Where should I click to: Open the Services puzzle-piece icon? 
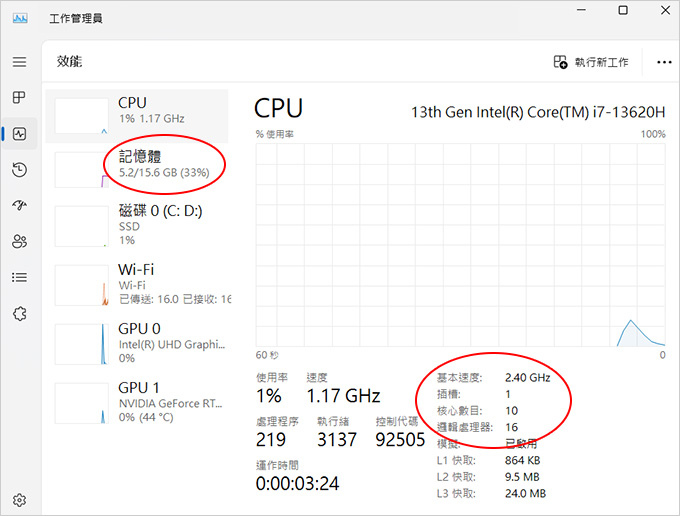[20, 313]
